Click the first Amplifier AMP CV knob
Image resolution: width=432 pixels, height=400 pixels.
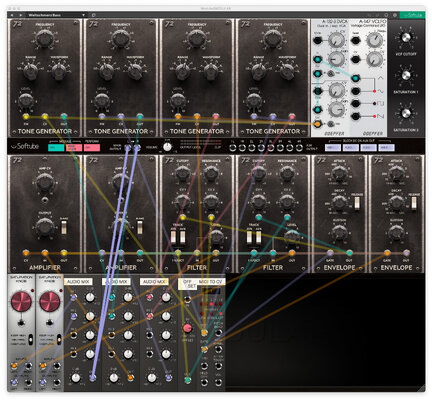pos(45,182)
